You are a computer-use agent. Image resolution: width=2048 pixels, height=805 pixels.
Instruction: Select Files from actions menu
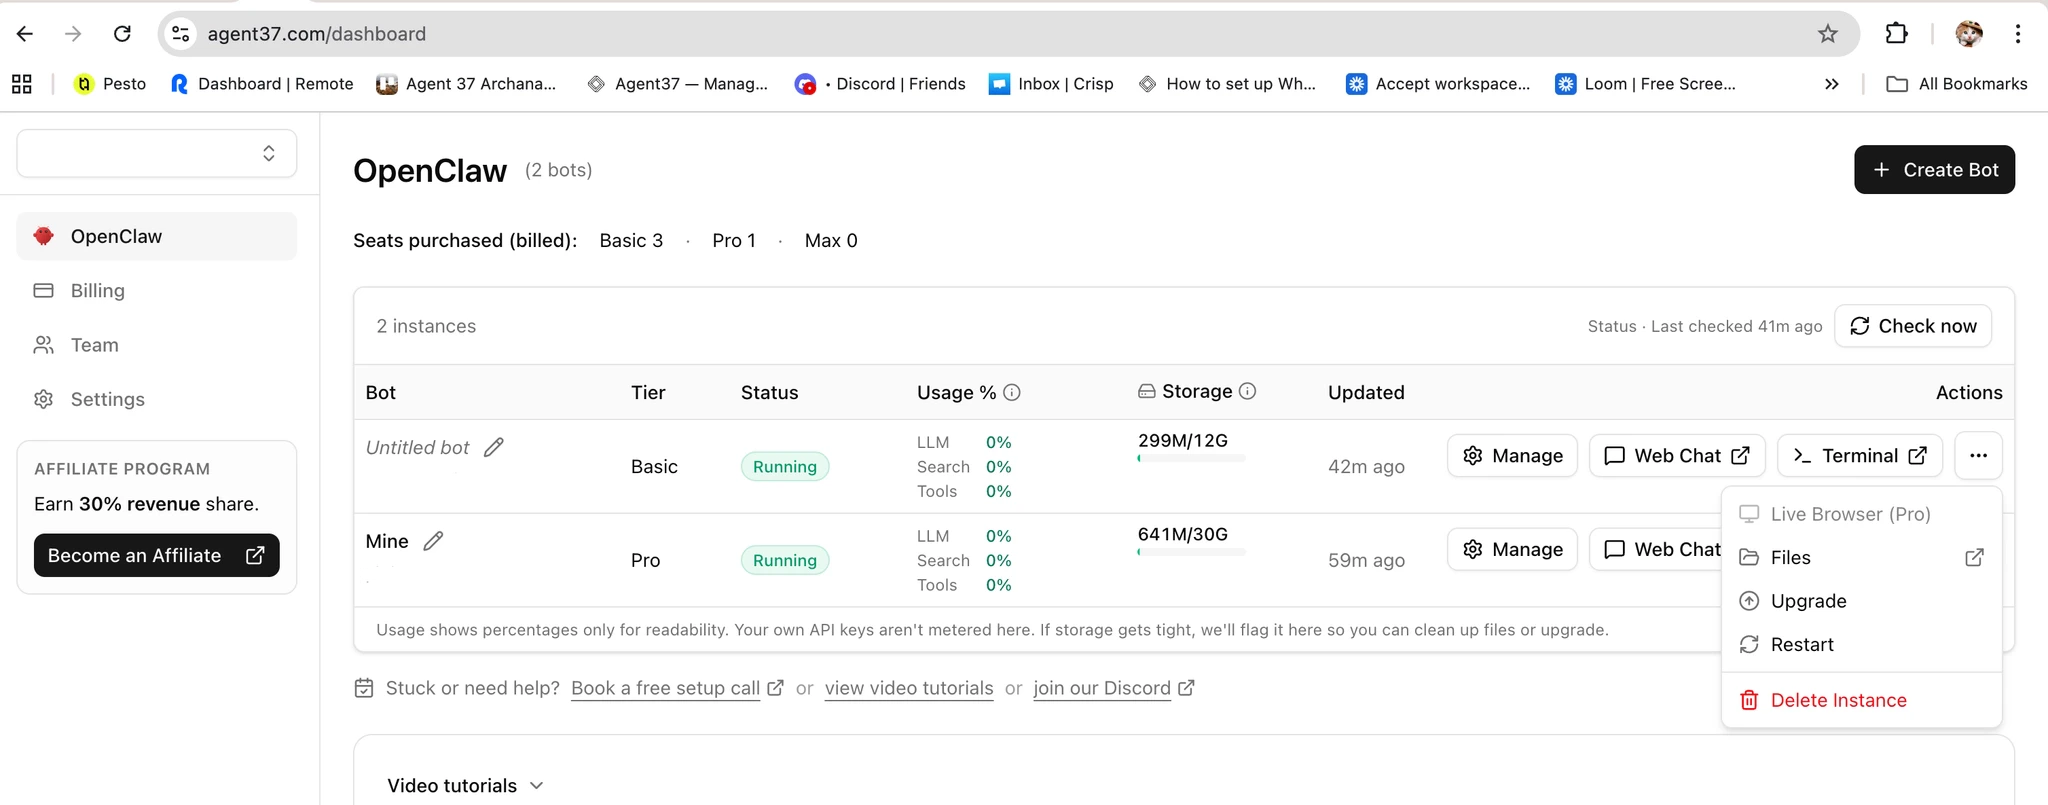click(x=1861, y=558)
